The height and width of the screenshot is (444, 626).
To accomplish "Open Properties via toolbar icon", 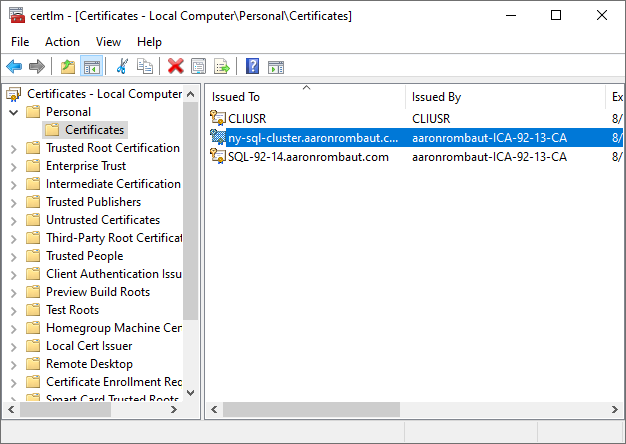I will coord(198,66).
